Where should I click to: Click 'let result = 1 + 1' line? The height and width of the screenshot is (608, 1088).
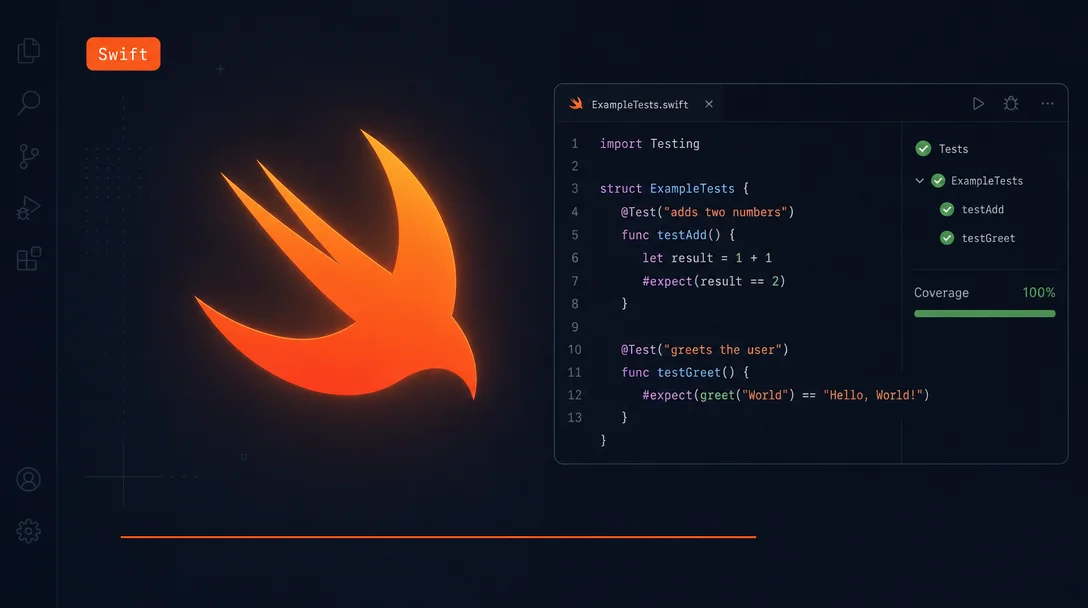coord(707,258)
